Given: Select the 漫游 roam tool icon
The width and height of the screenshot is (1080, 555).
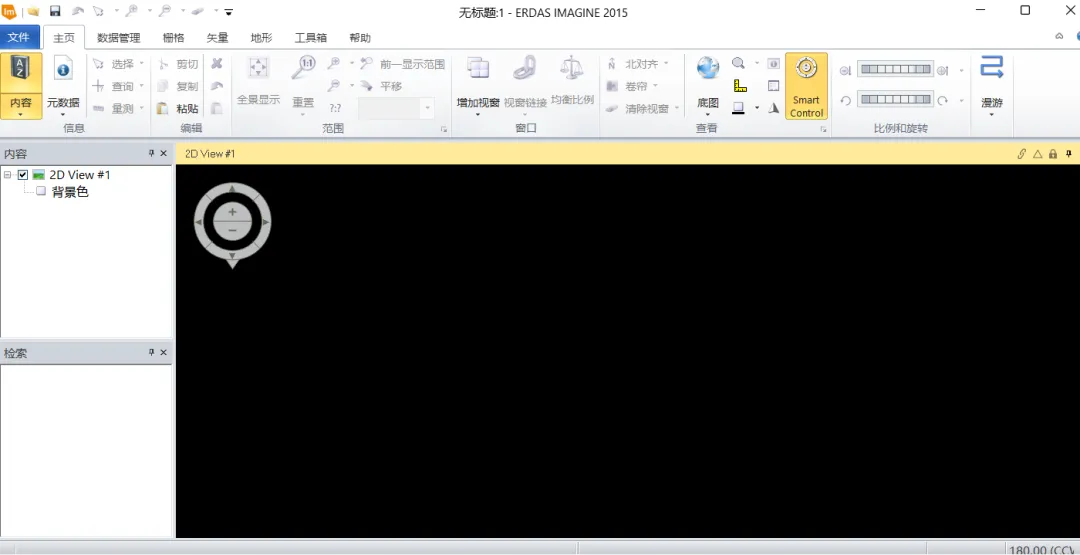Looking at the screenshot, I should tap(992, 67).
